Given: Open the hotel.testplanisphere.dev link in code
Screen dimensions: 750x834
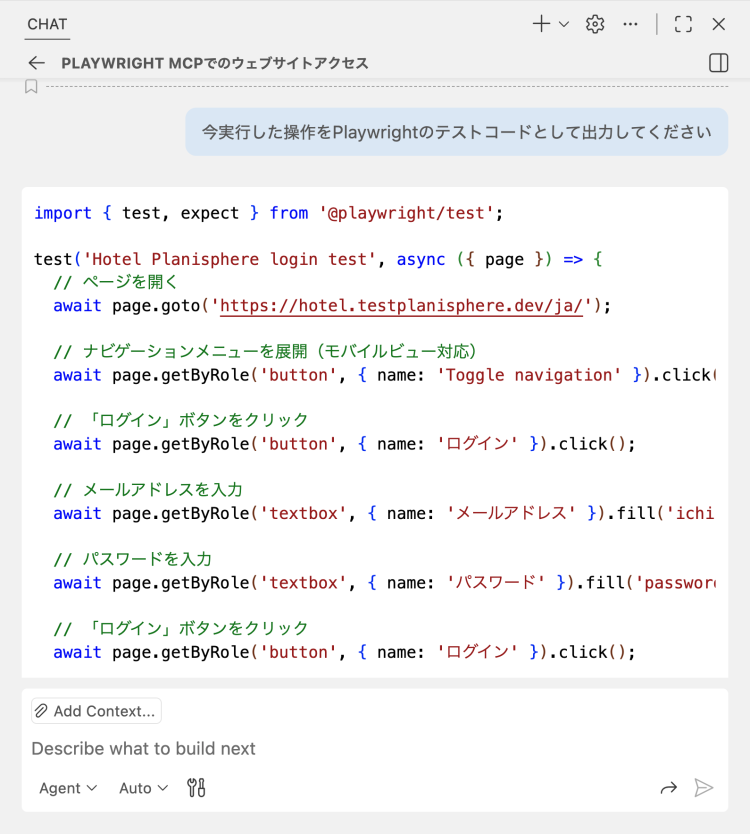Looking at the screenshot, I should [x=400, y=305].
